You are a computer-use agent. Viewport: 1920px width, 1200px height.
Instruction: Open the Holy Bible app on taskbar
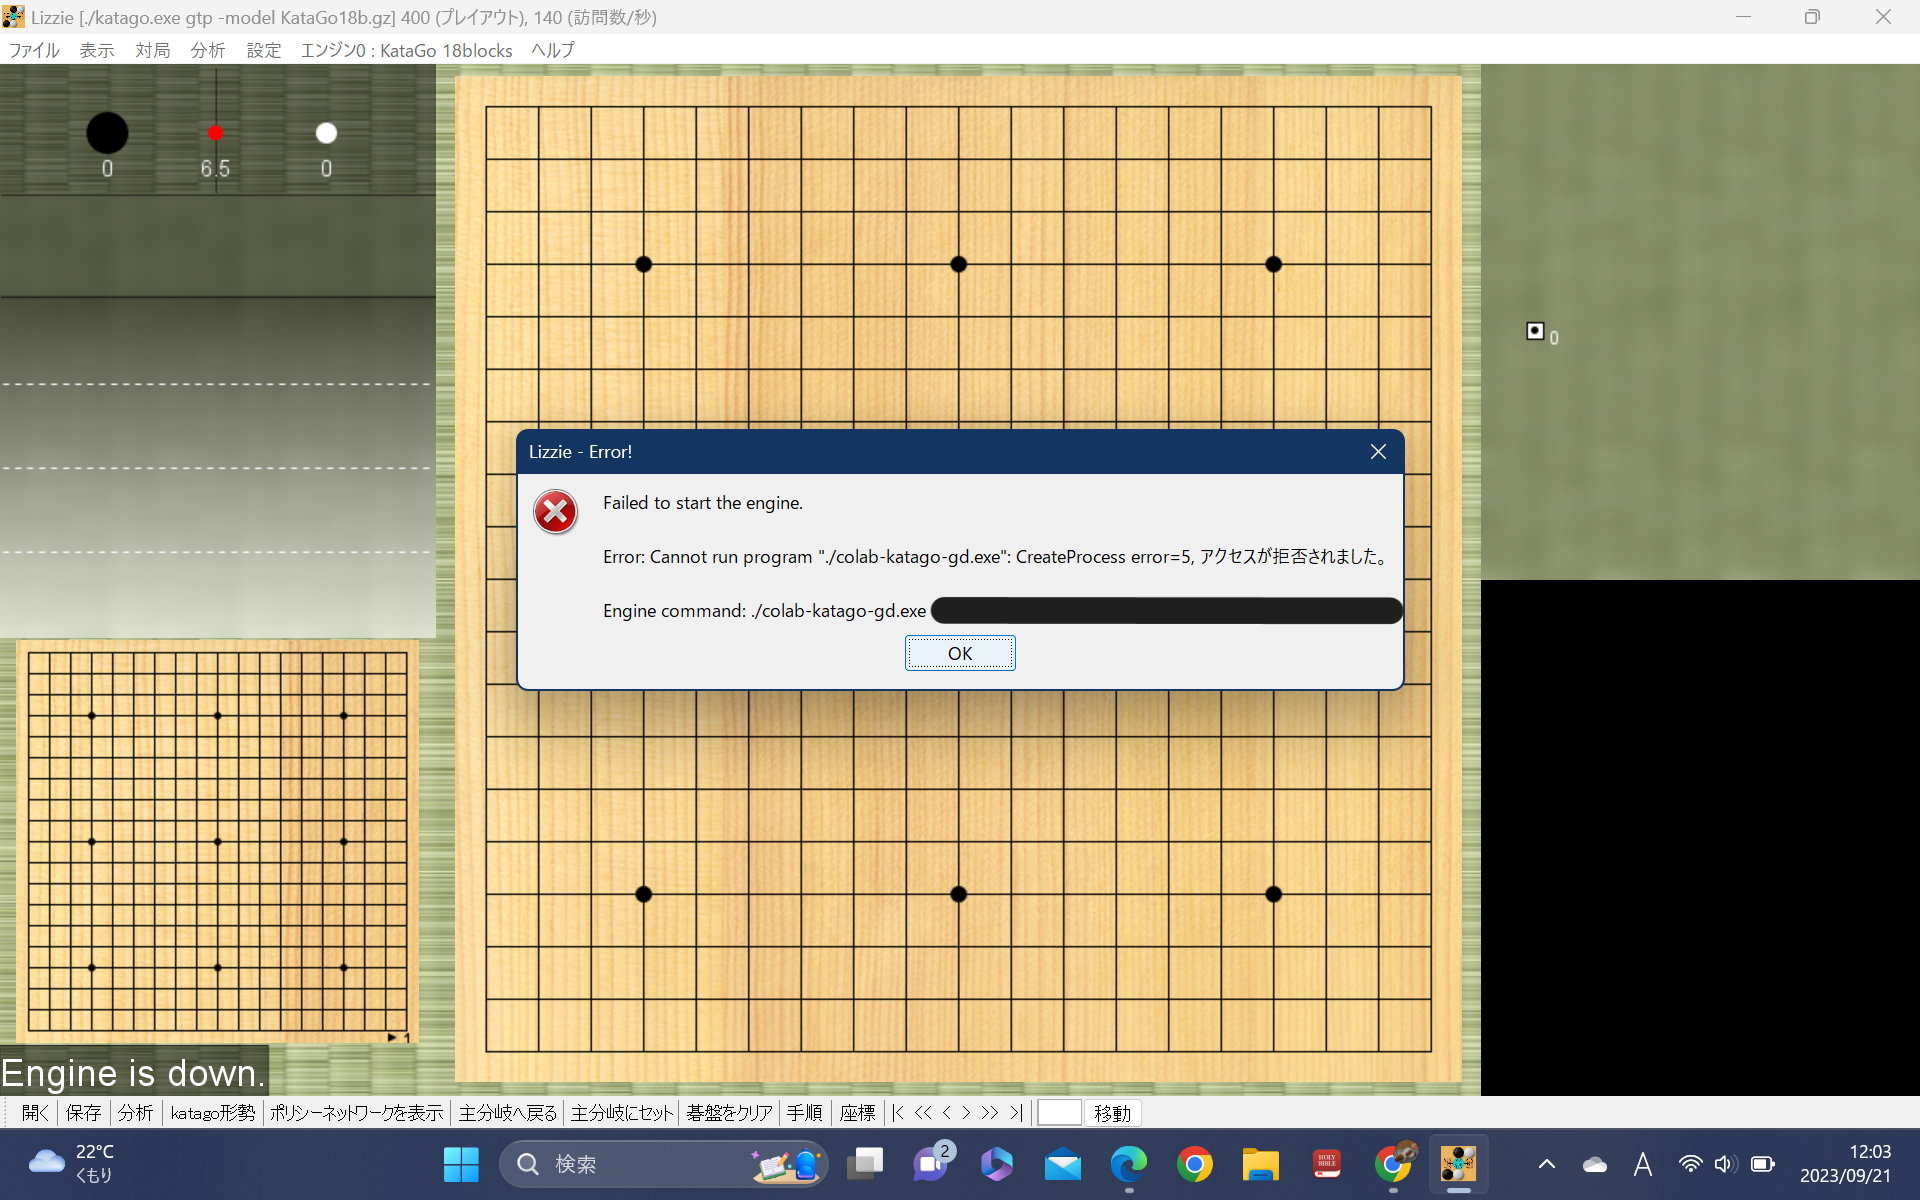[x=1327, y=1164]
